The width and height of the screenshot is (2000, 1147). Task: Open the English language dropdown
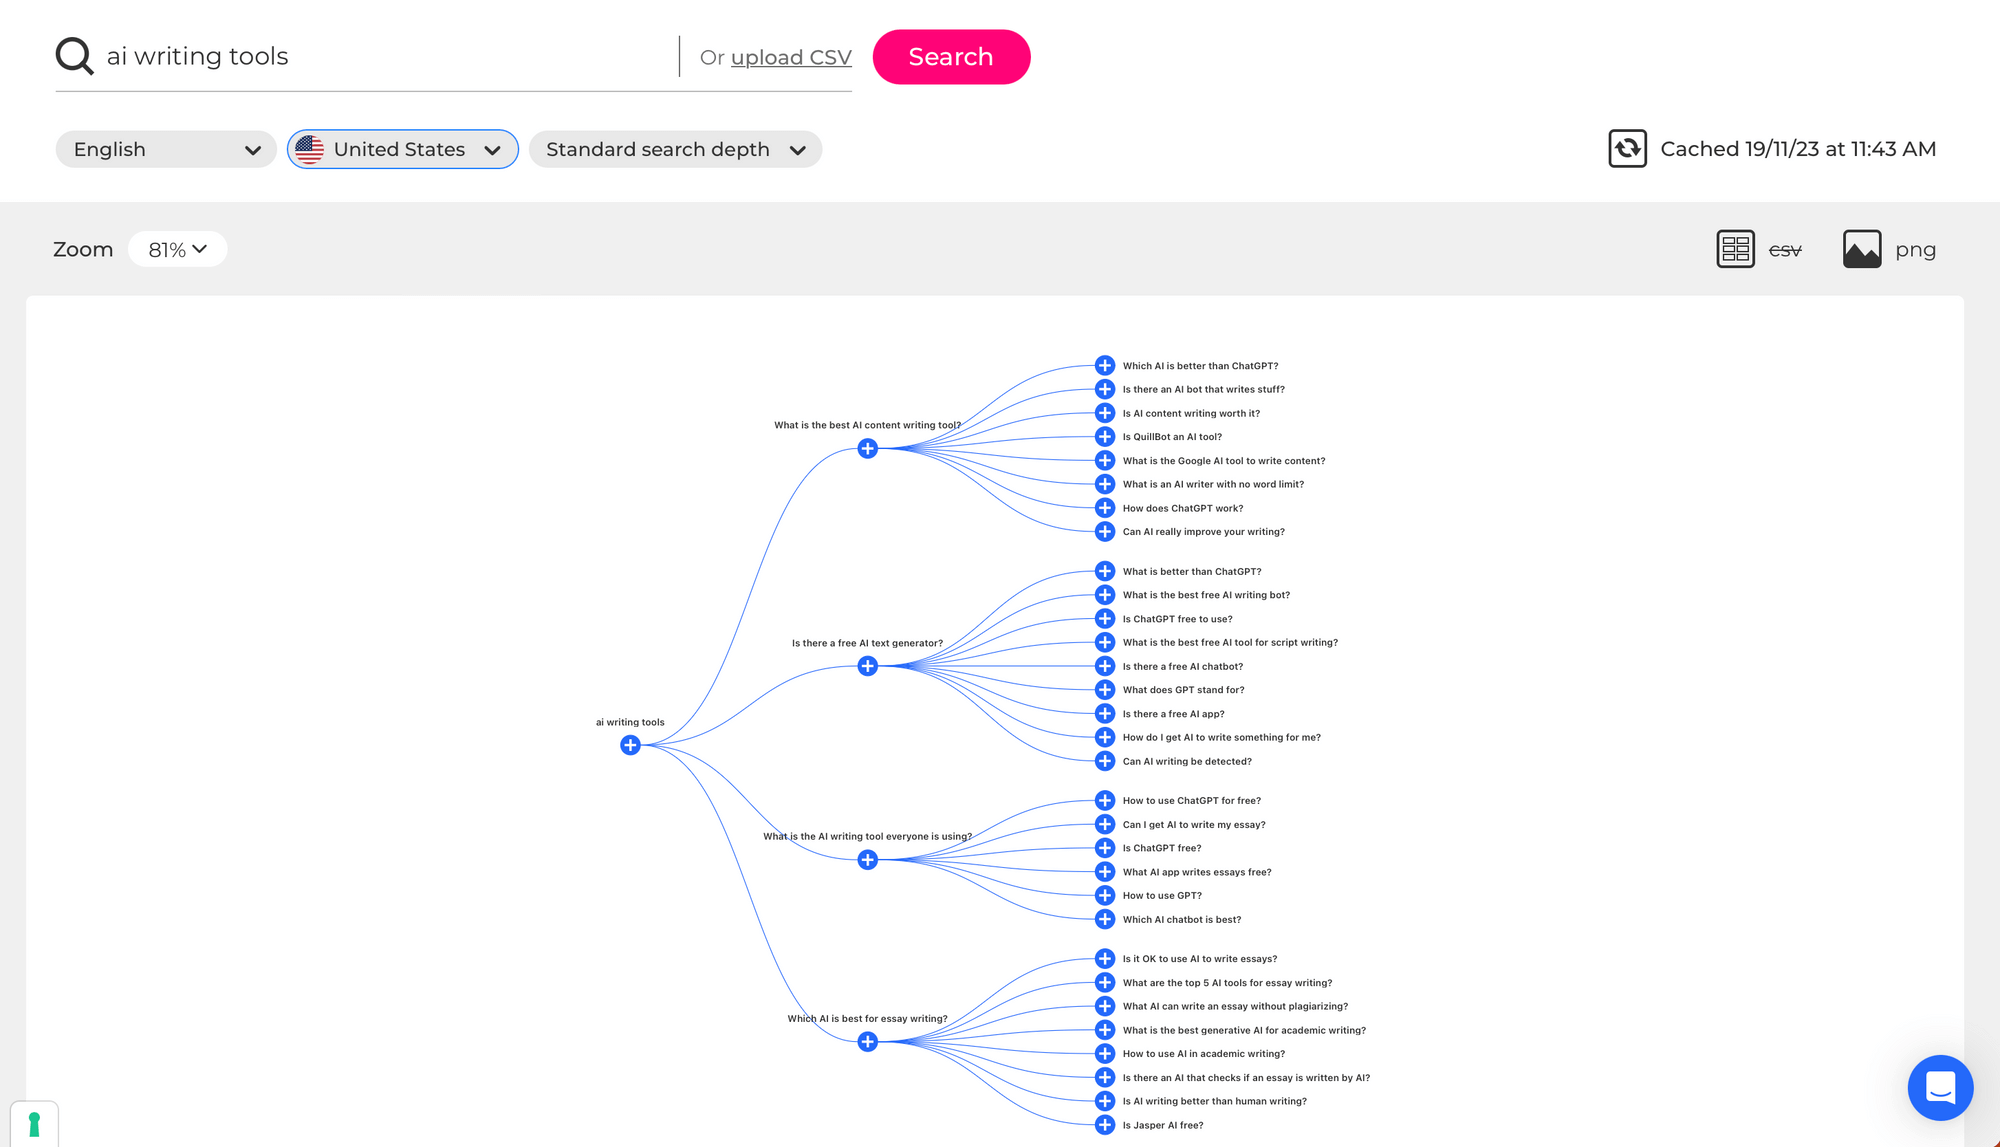tap(166, 149)
